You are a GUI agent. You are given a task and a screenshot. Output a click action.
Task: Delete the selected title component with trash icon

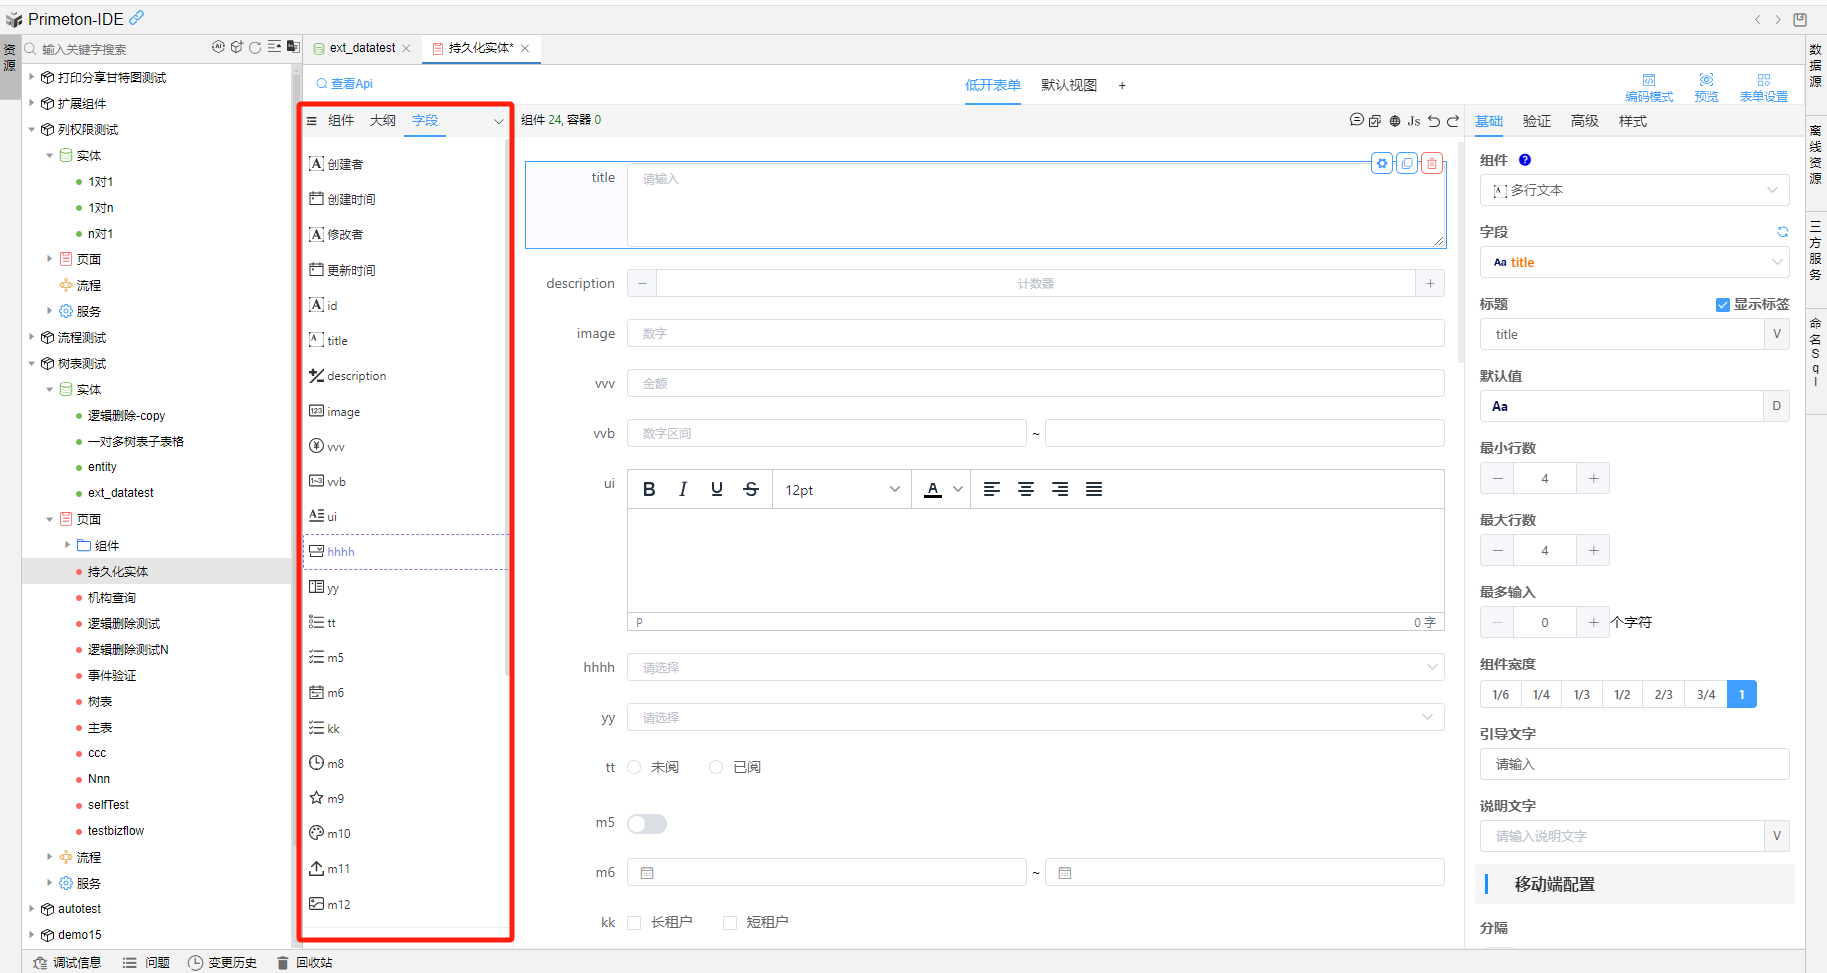(1432, 163)
